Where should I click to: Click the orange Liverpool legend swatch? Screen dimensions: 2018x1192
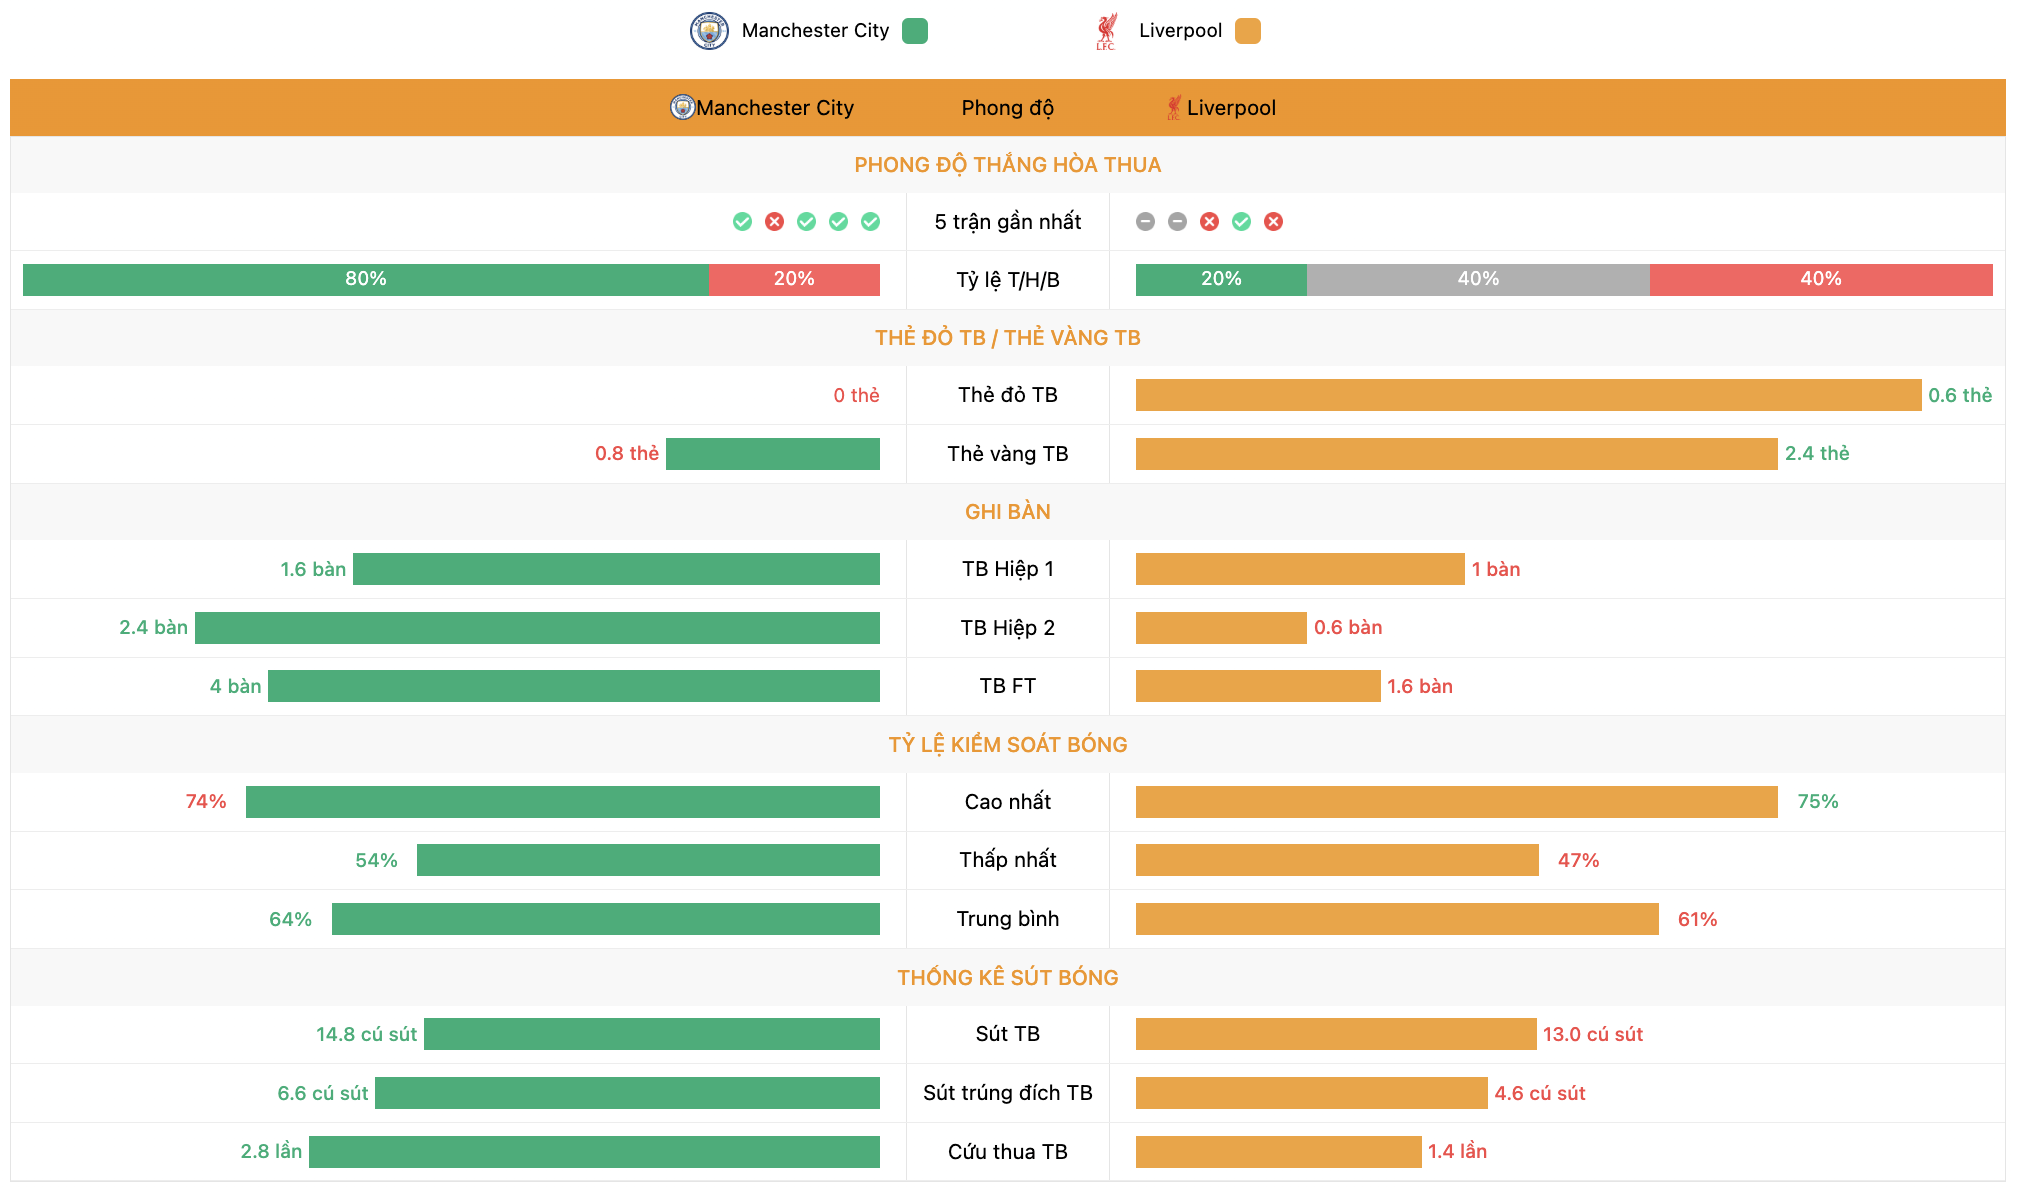[x=1248, y=31]
